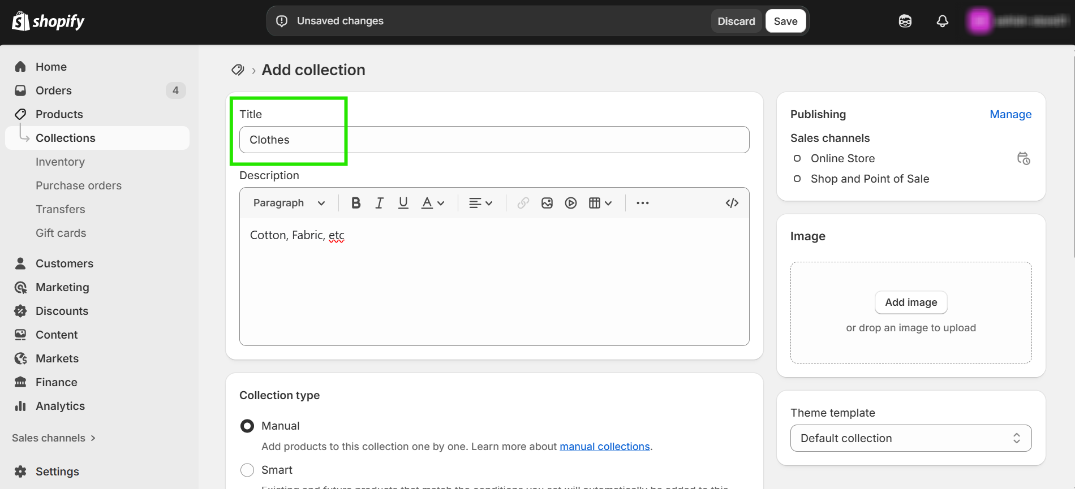Viewport: 1075px width, 489px height.
Task: Expand the Sales channels section
Action: tap(54, 438)
